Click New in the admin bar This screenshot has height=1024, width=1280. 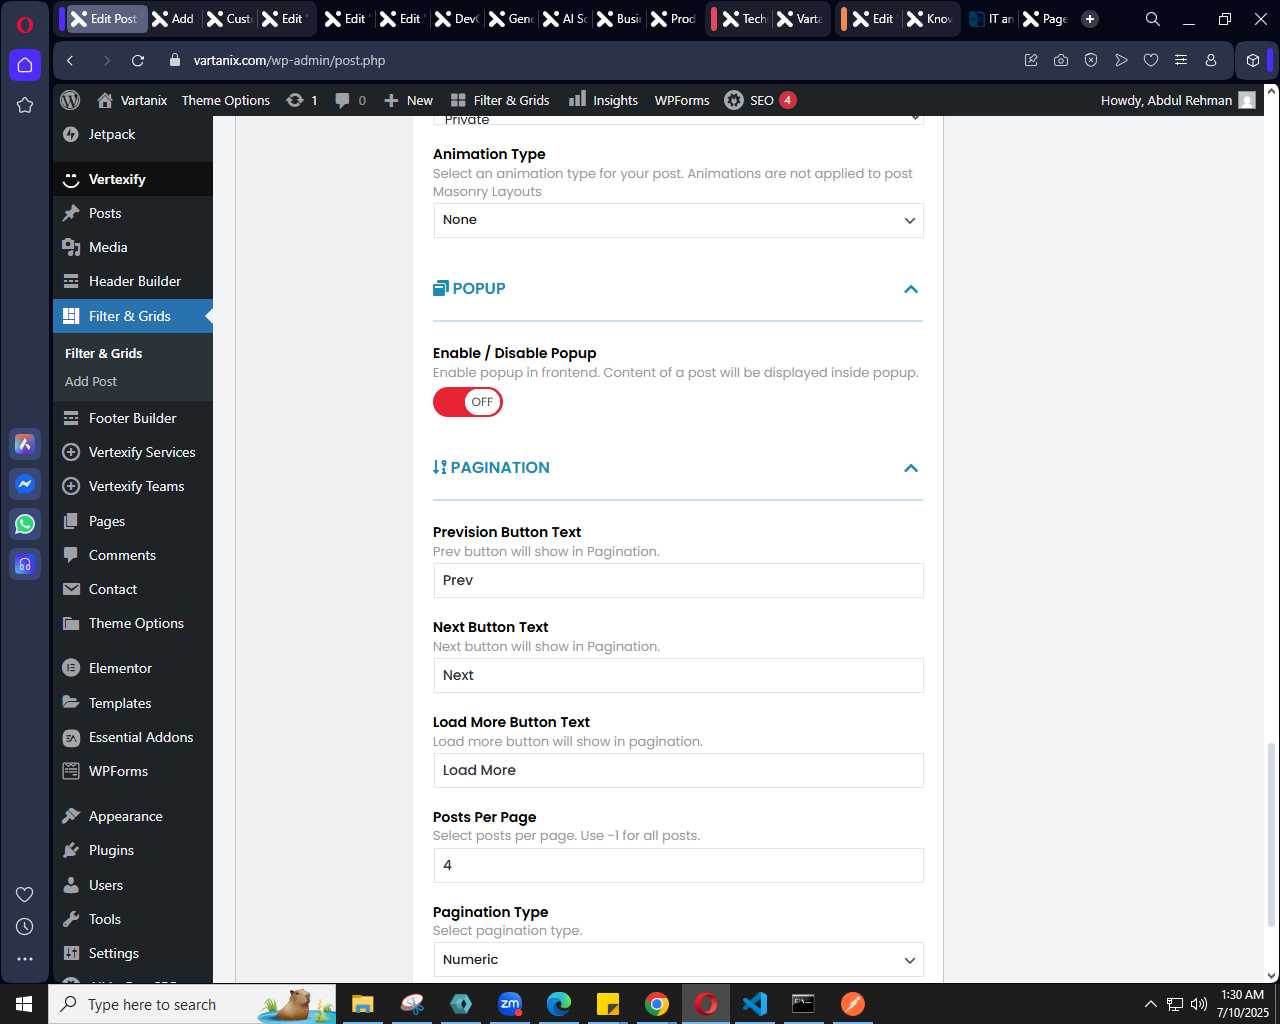click(x=408, y=100)
